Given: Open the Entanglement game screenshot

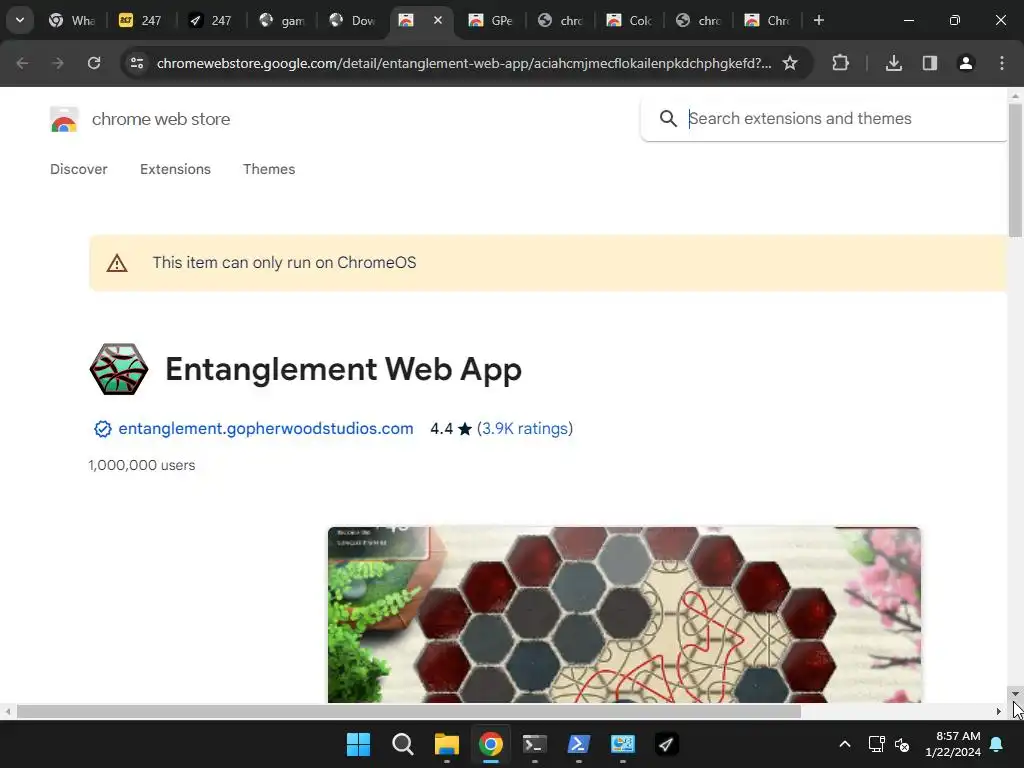Looking at the screenshot, I should point(624,615).
